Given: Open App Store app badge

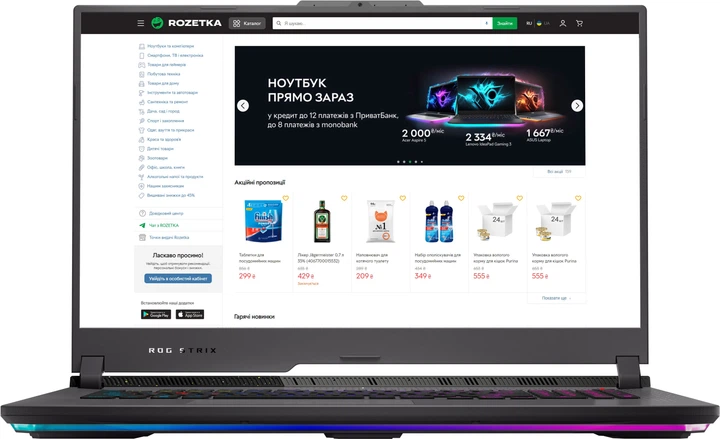Looking at the screenshot, I should 190,314.
